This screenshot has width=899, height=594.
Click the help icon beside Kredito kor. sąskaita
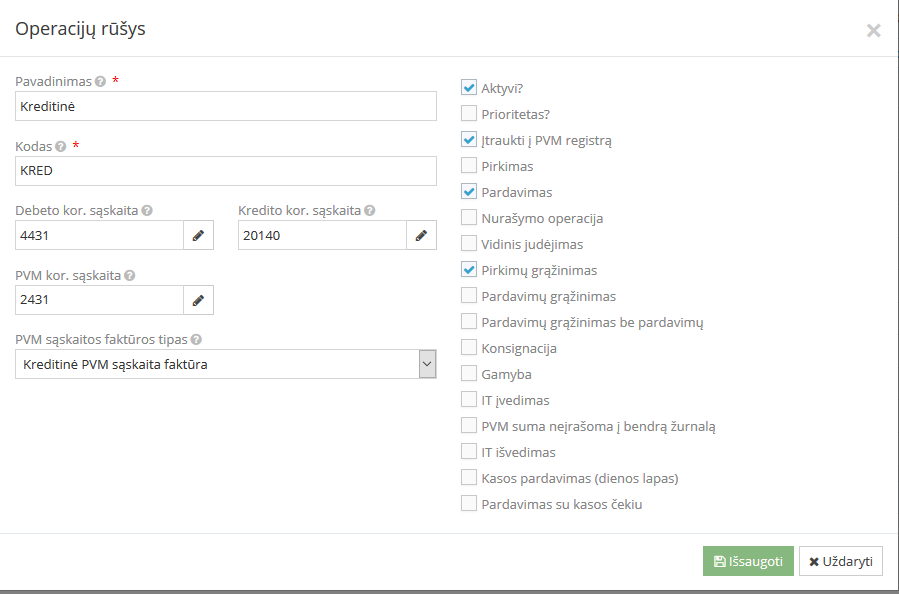click(x=369, y=211)
